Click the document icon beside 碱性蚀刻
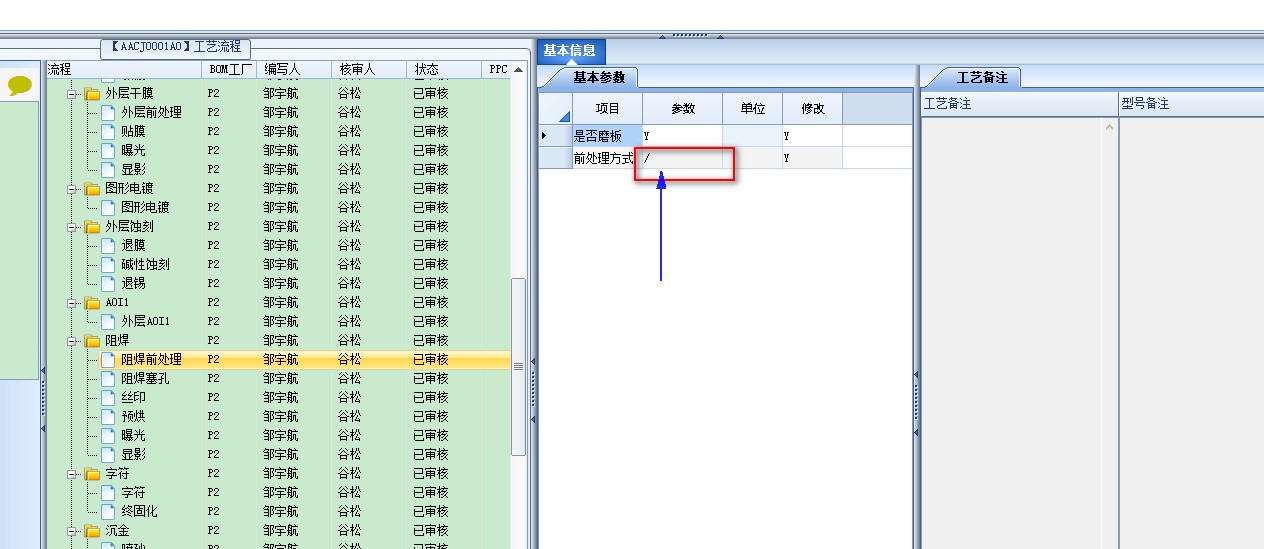The image size is (1264, 549). 108,264
